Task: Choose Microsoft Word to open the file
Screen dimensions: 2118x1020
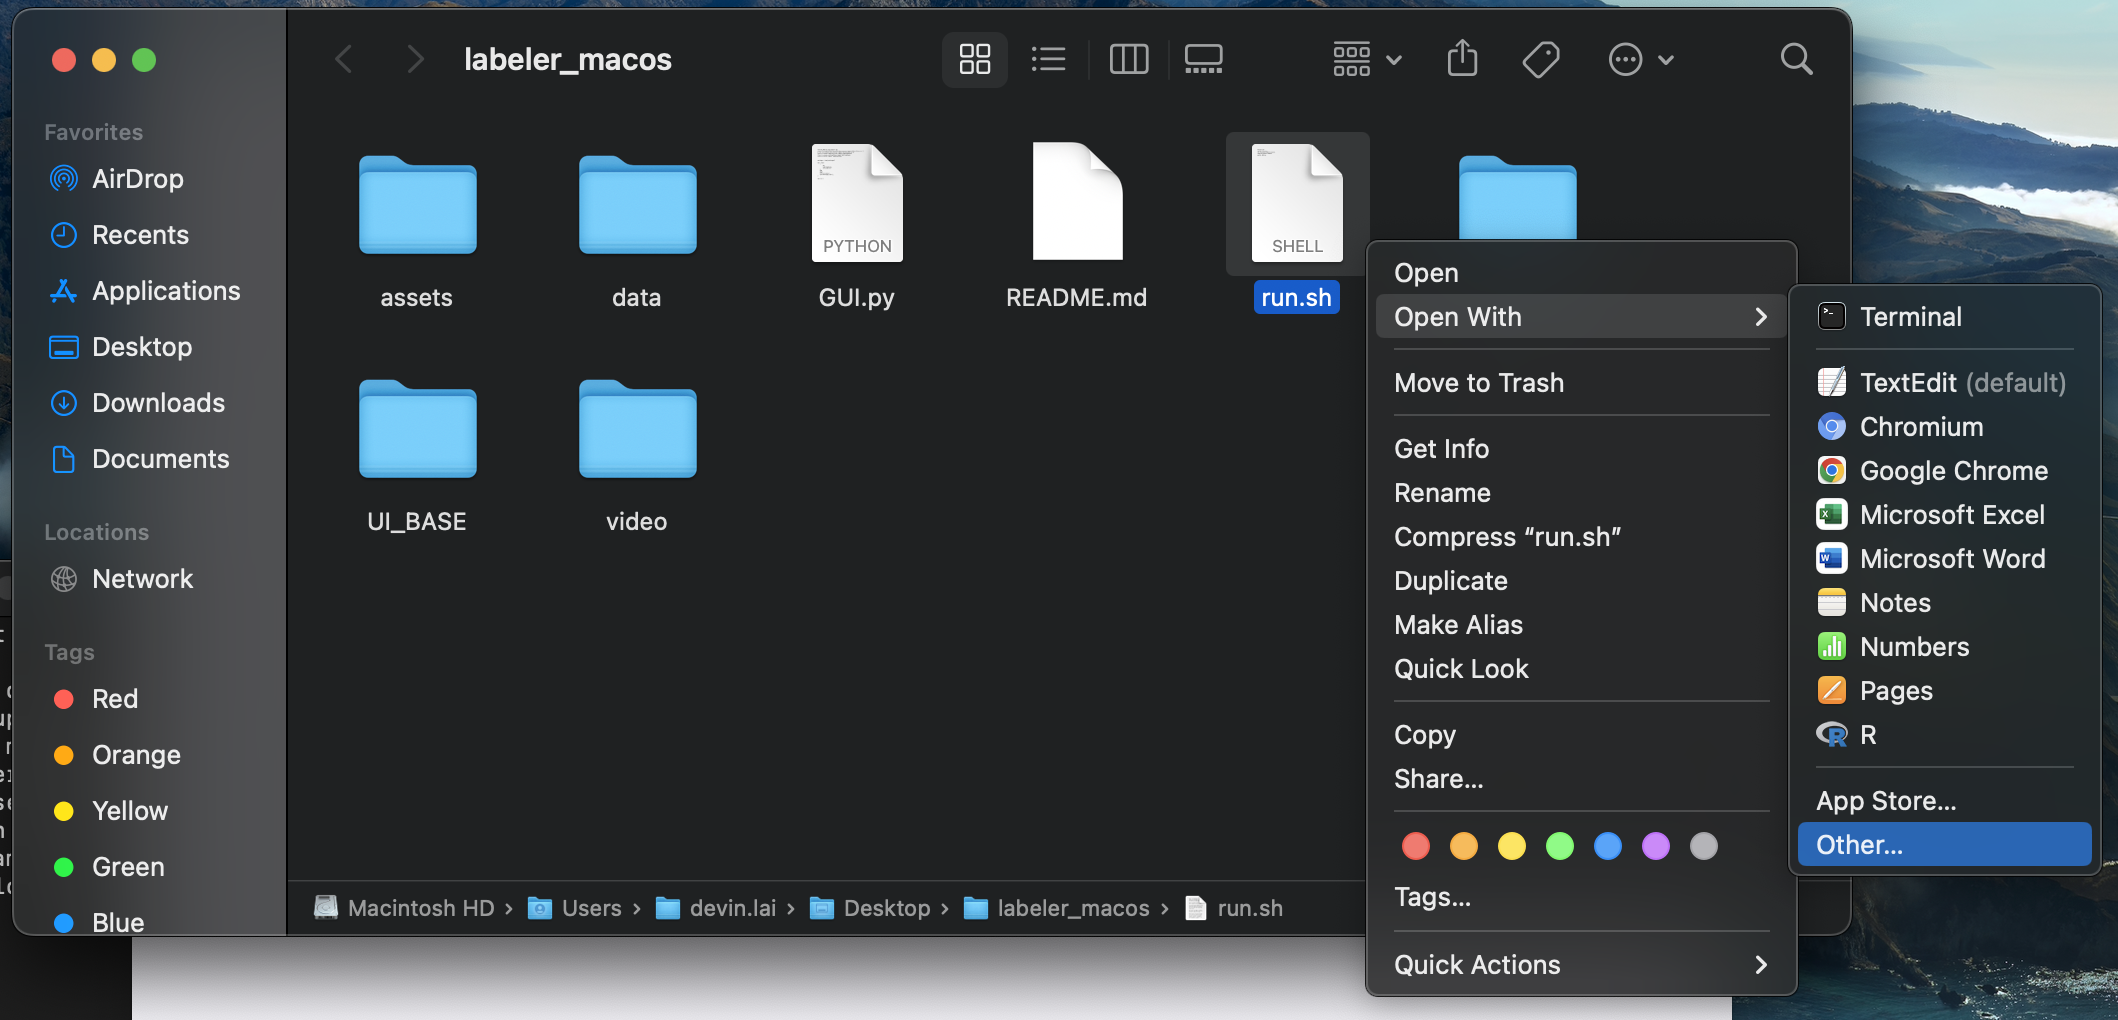Action: 1952,558
